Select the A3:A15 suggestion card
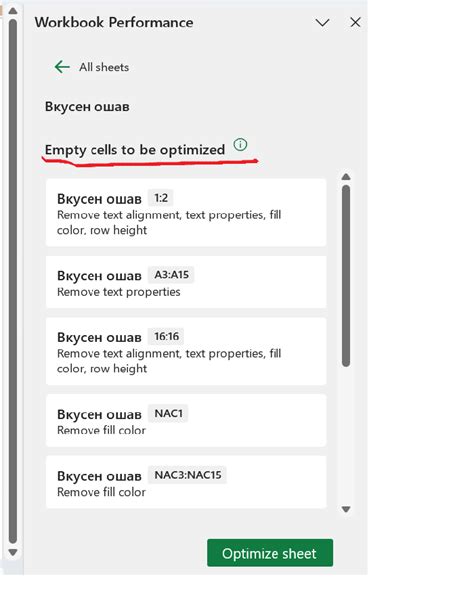Viewport: 474px width, 612px height. click(186, 282)
